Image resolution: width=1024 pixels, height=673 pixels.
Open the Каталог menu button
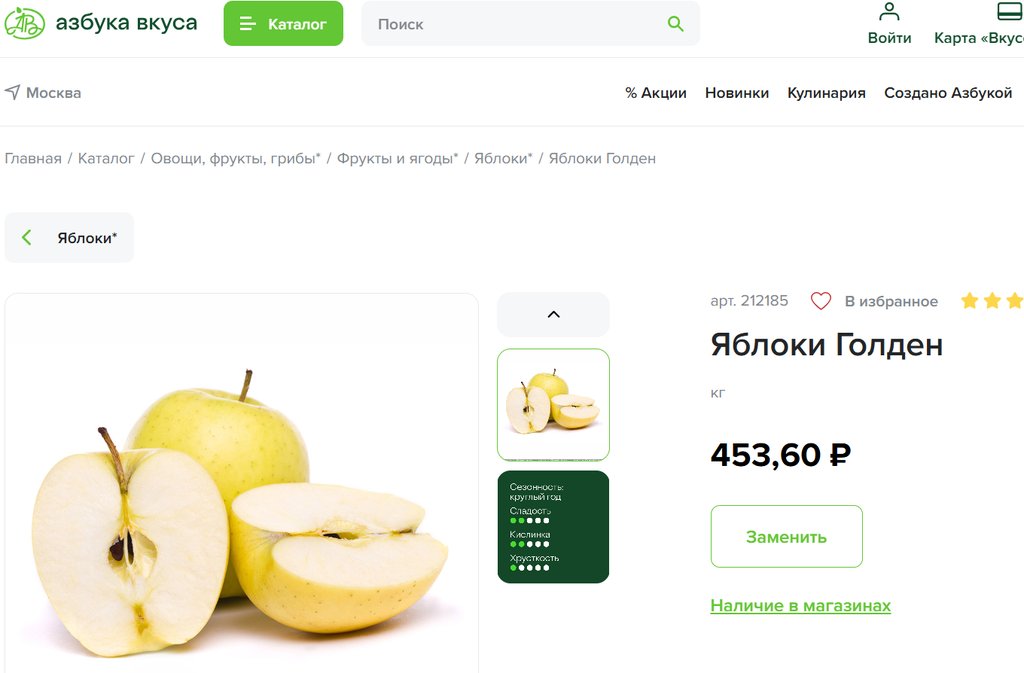[x=283, y=23]
